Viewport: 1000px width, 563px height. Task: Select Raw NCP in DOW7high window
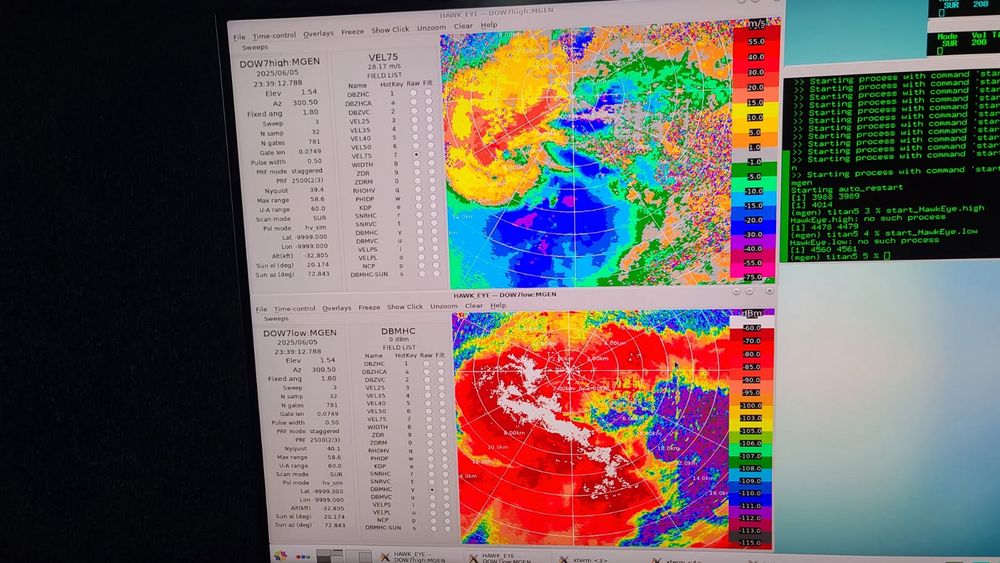pos(421,265)
